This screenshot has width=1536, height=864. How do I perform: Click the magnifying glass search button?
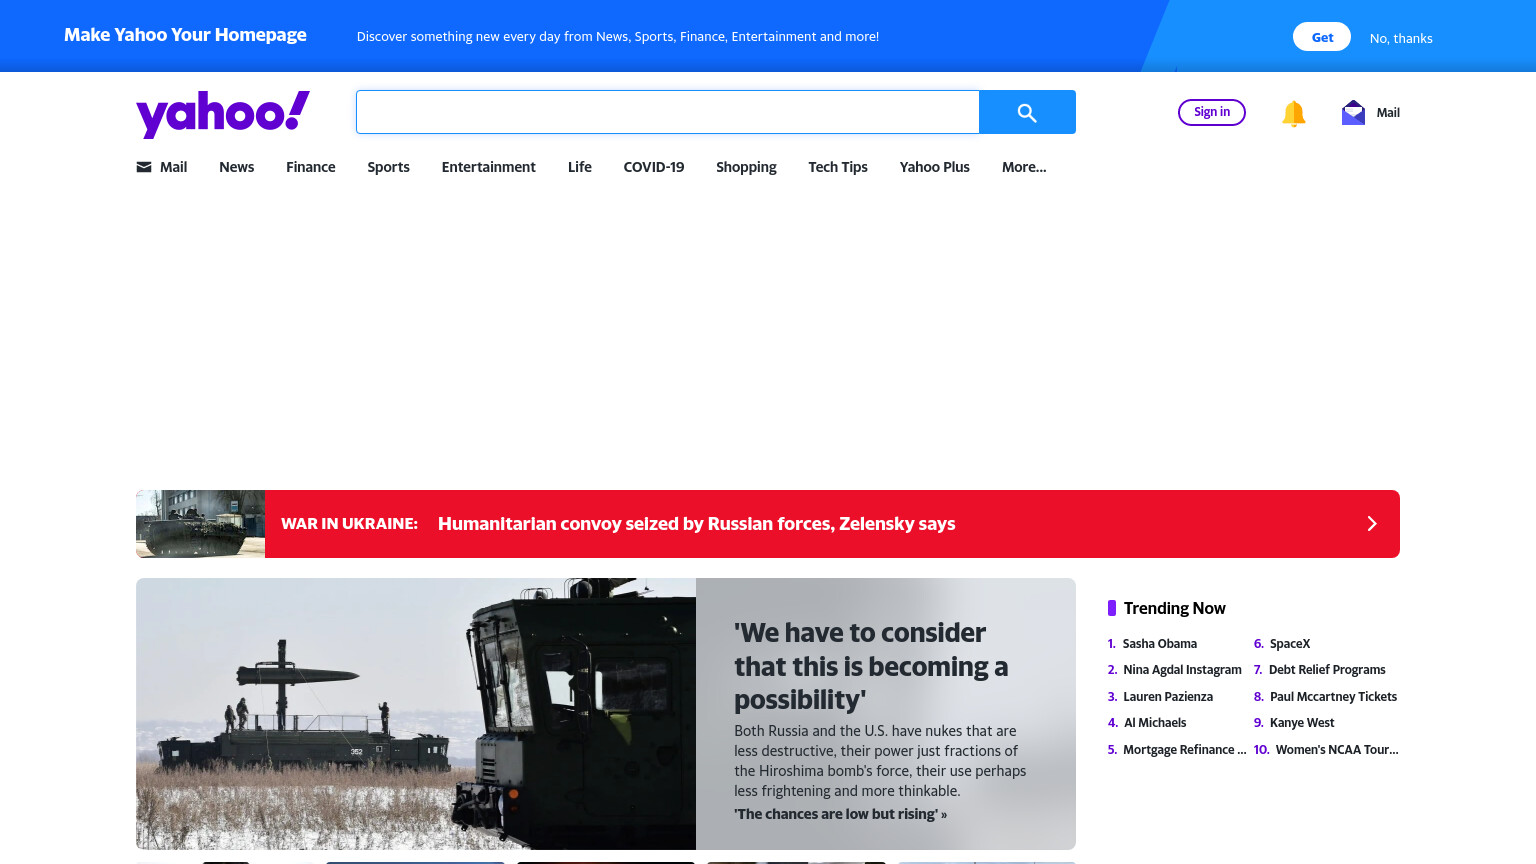coord(1027,112)
